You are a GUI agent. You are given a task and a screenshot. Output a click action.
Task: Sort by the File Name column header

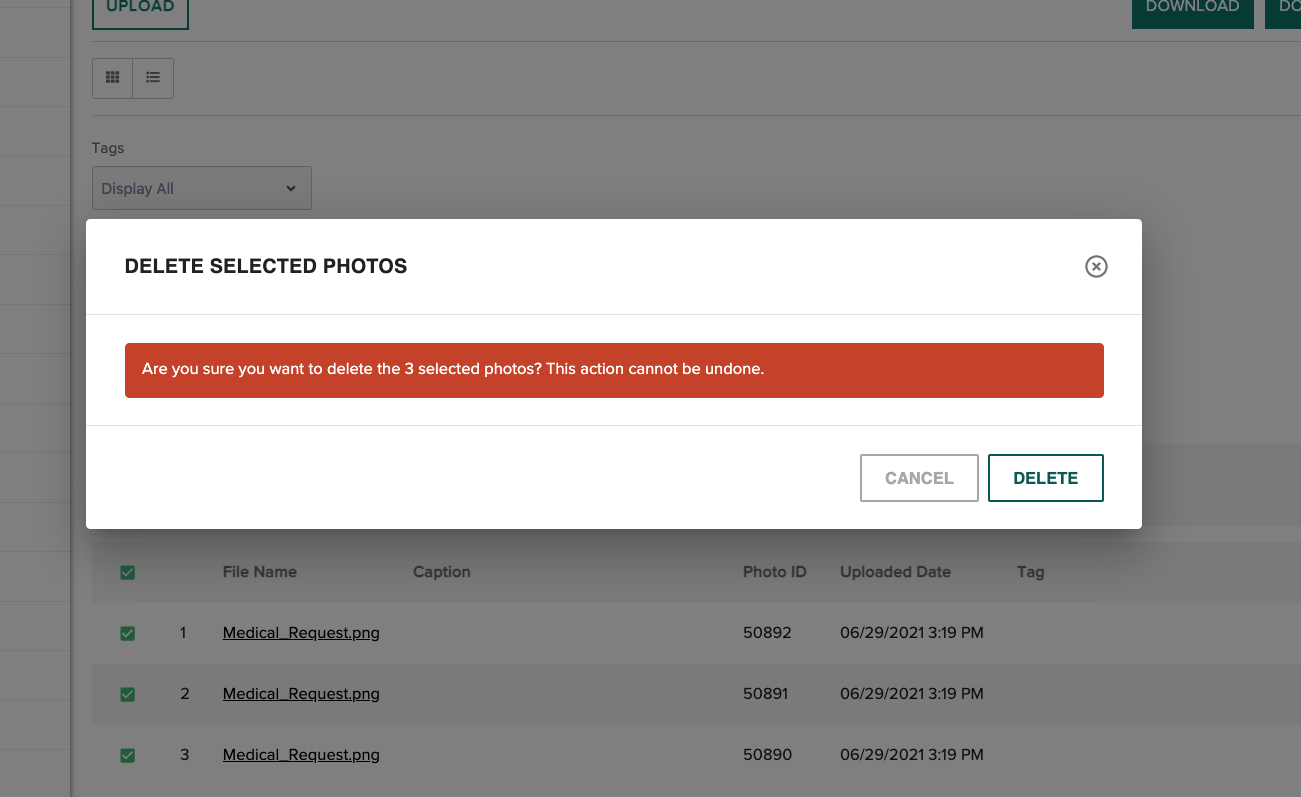(x=260, y=572)
